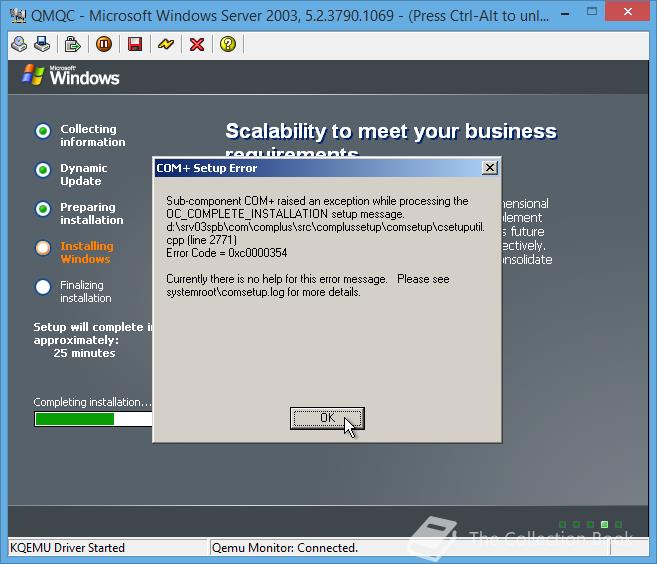Screen dimensions: 657x564
Task: Open help with the yellow question mark icon
Action: pyautogui.click(x=228, y=44)
